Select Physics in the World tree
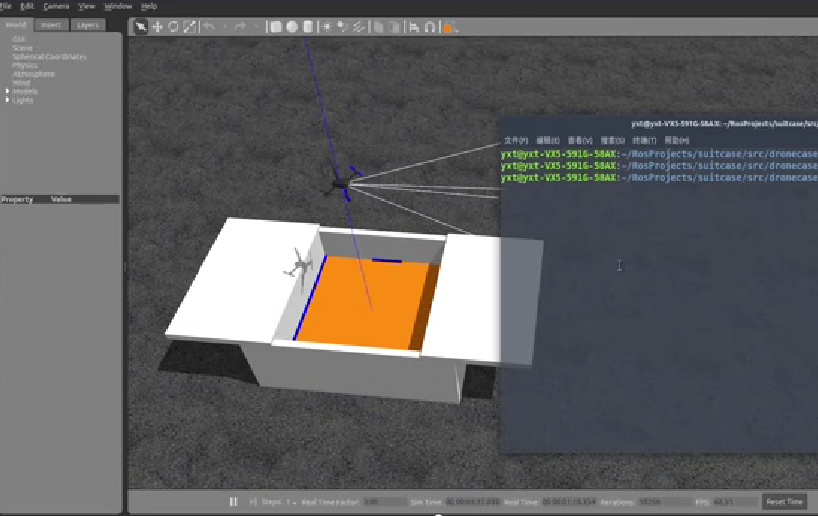 [25, 65]
